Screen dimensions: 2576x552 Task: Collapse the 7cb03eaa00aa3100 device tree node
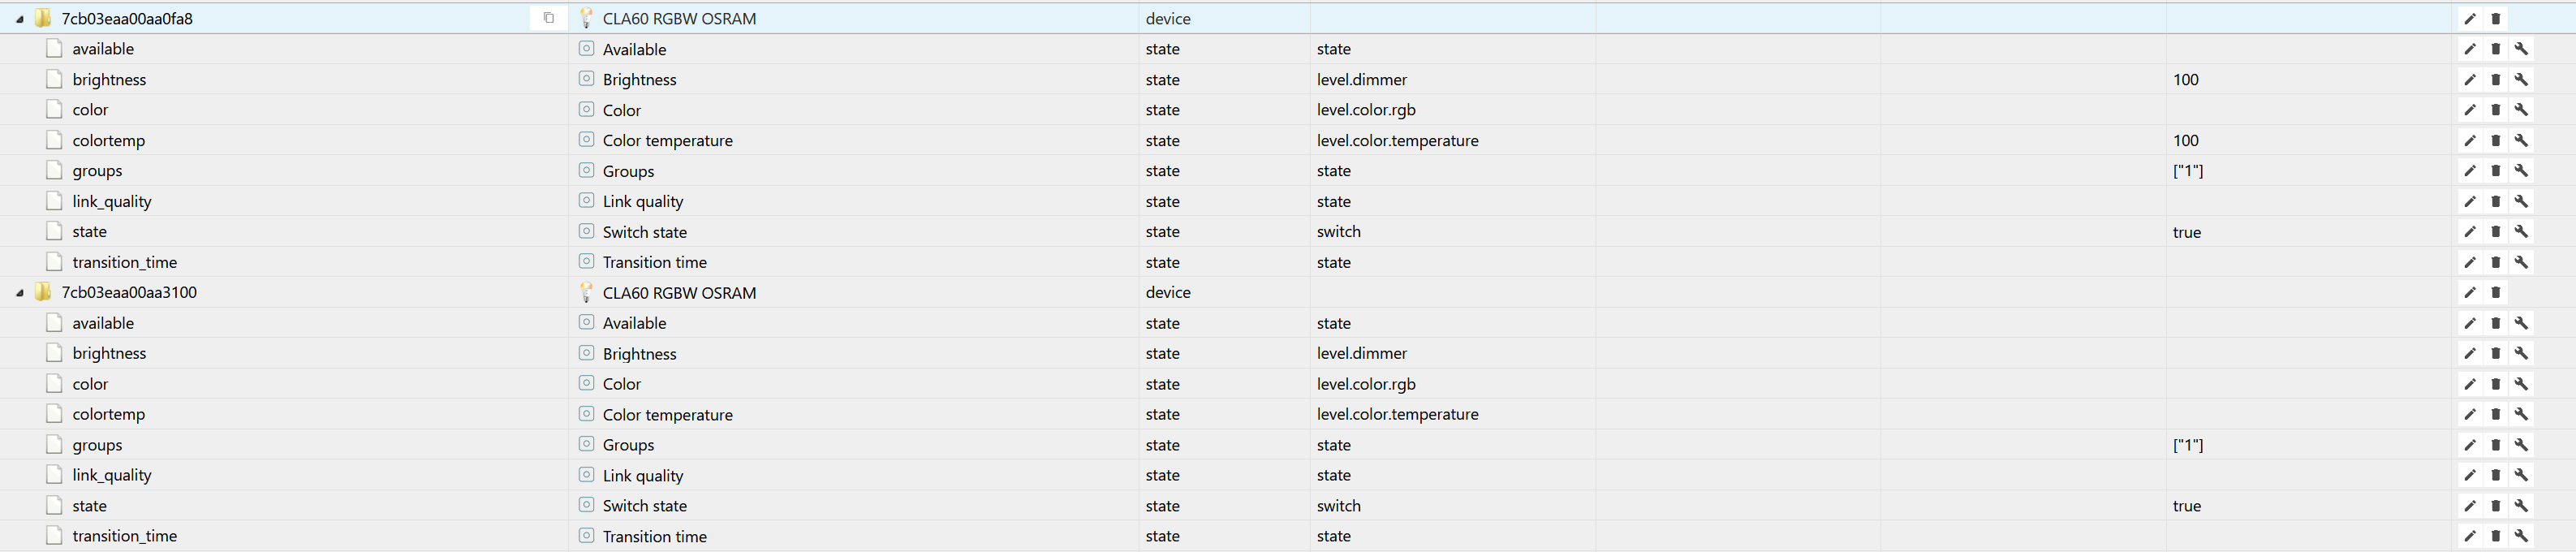[19, 293]
